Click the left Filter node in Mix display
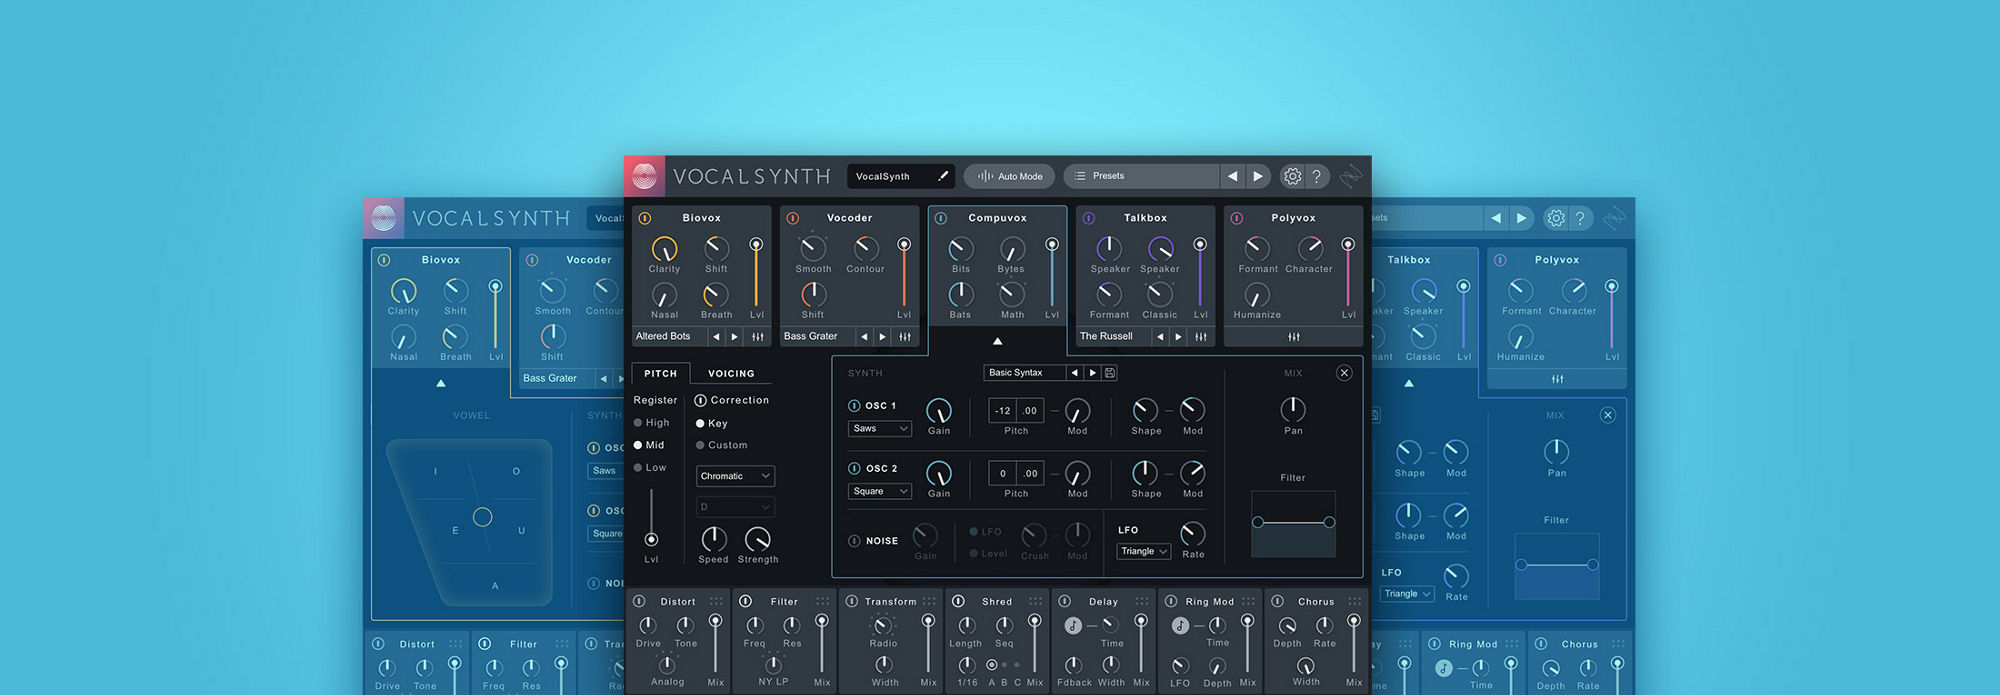 pyautogui.click(x=1258, y=522)
